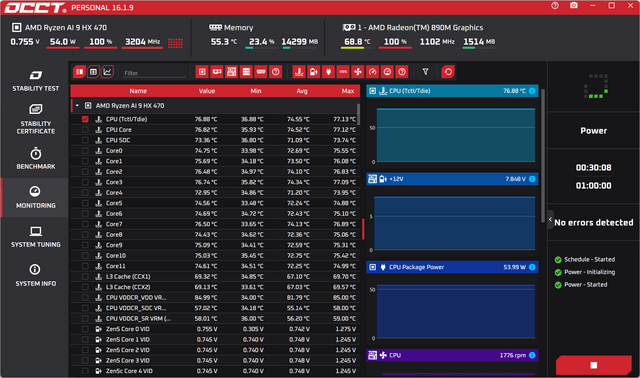Check the CPU Core sensor checkbox
640x378 pixels.
point(85,129)
